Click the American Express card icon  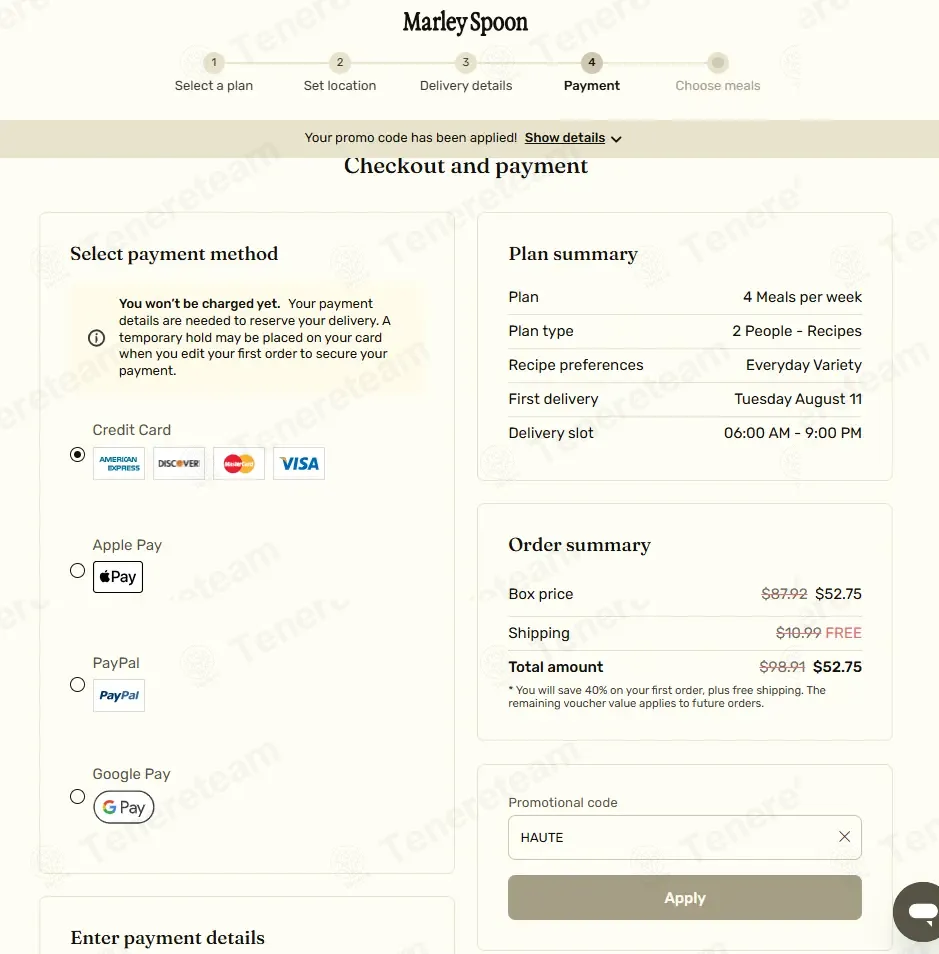pyautogui.click(x=119, y=464)
